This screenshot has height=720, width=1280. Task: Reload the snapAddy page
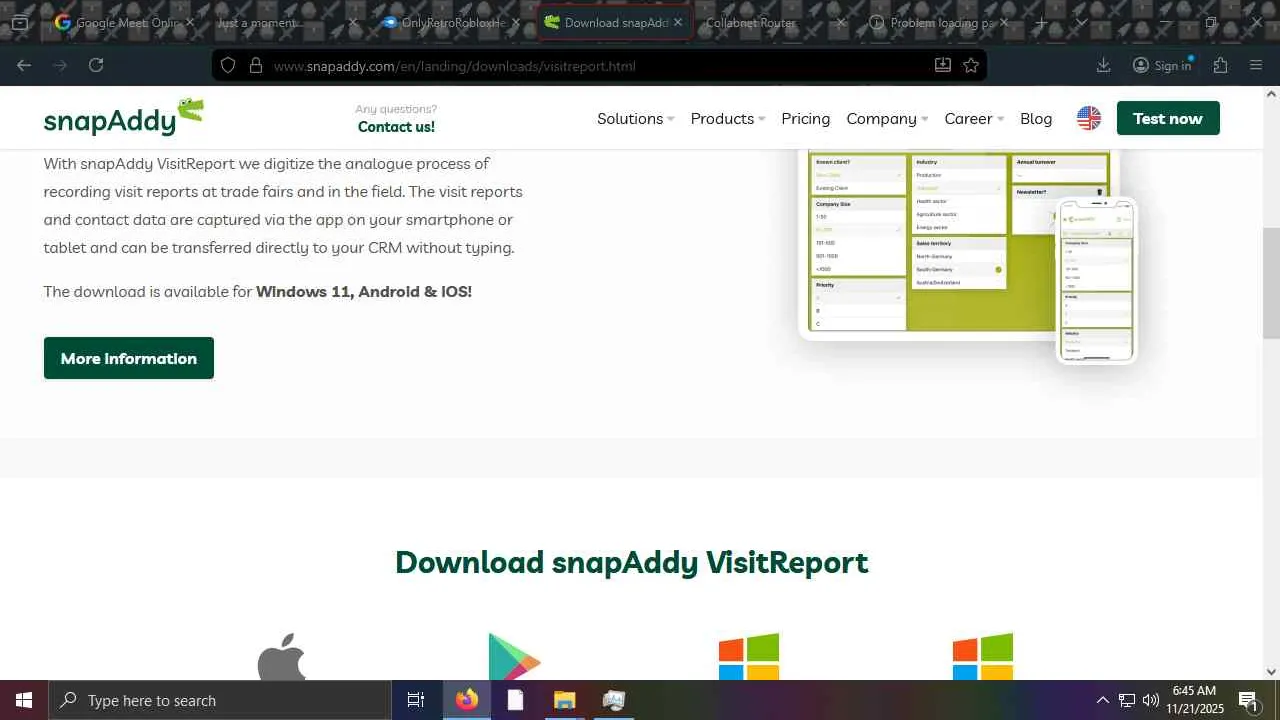[x=96, y=65]
